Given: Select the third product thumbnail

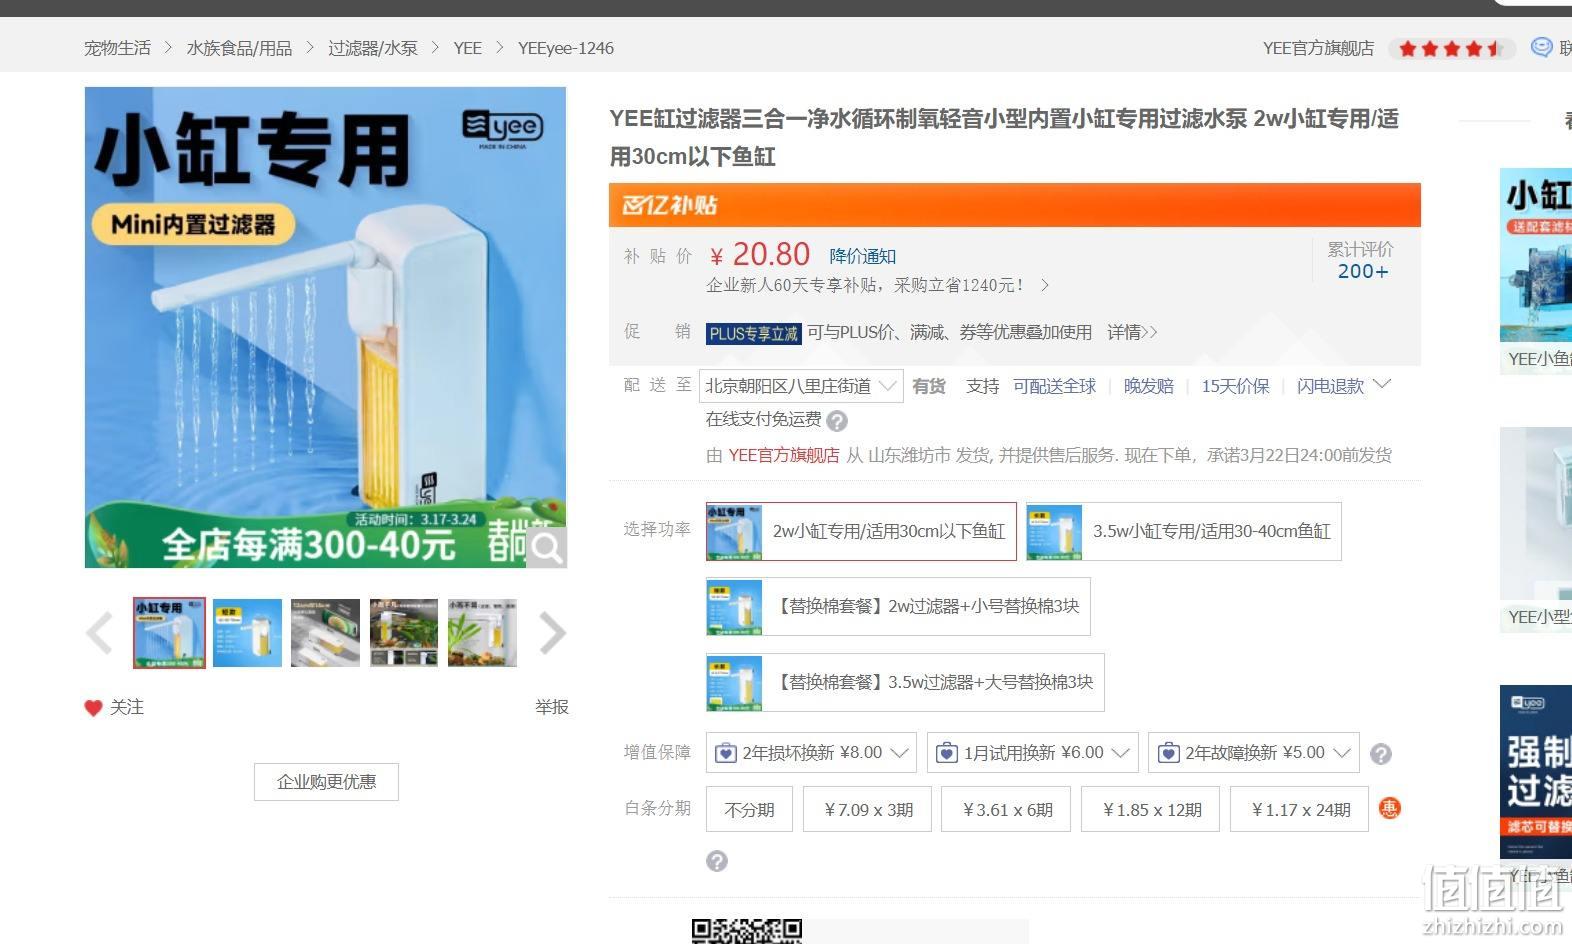Looking at the screenshot, I should click(x=325, y=633).
